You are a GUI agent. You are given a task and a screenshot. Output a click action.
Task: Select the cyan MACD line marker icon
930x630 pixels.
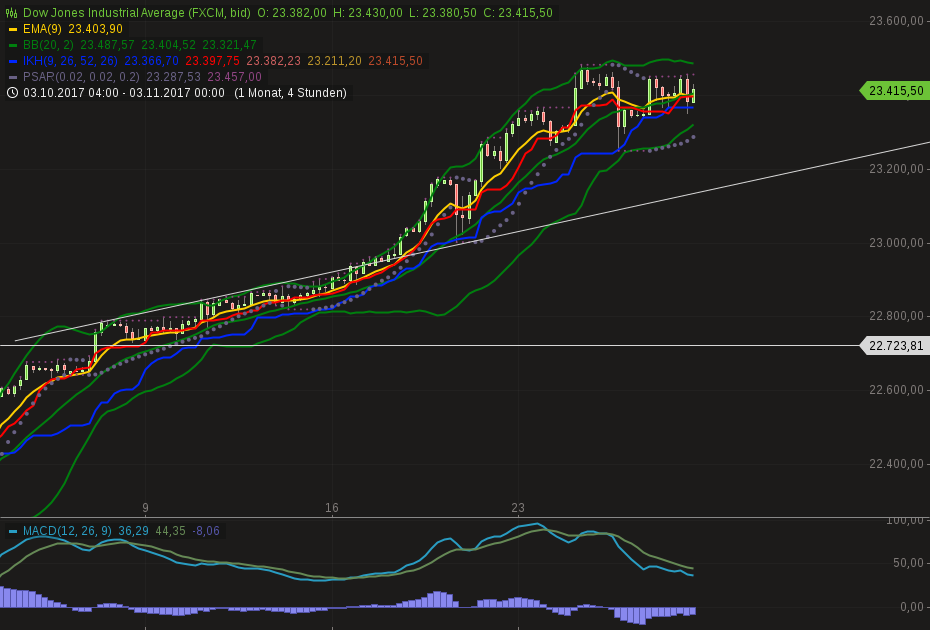coord(12,531)
